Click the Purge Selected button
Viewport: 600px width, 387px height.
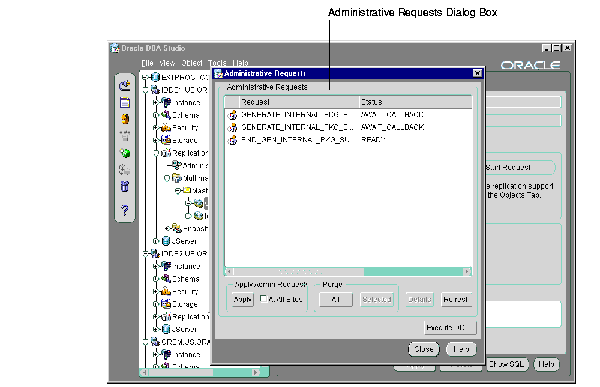click(x=377, y=299)
